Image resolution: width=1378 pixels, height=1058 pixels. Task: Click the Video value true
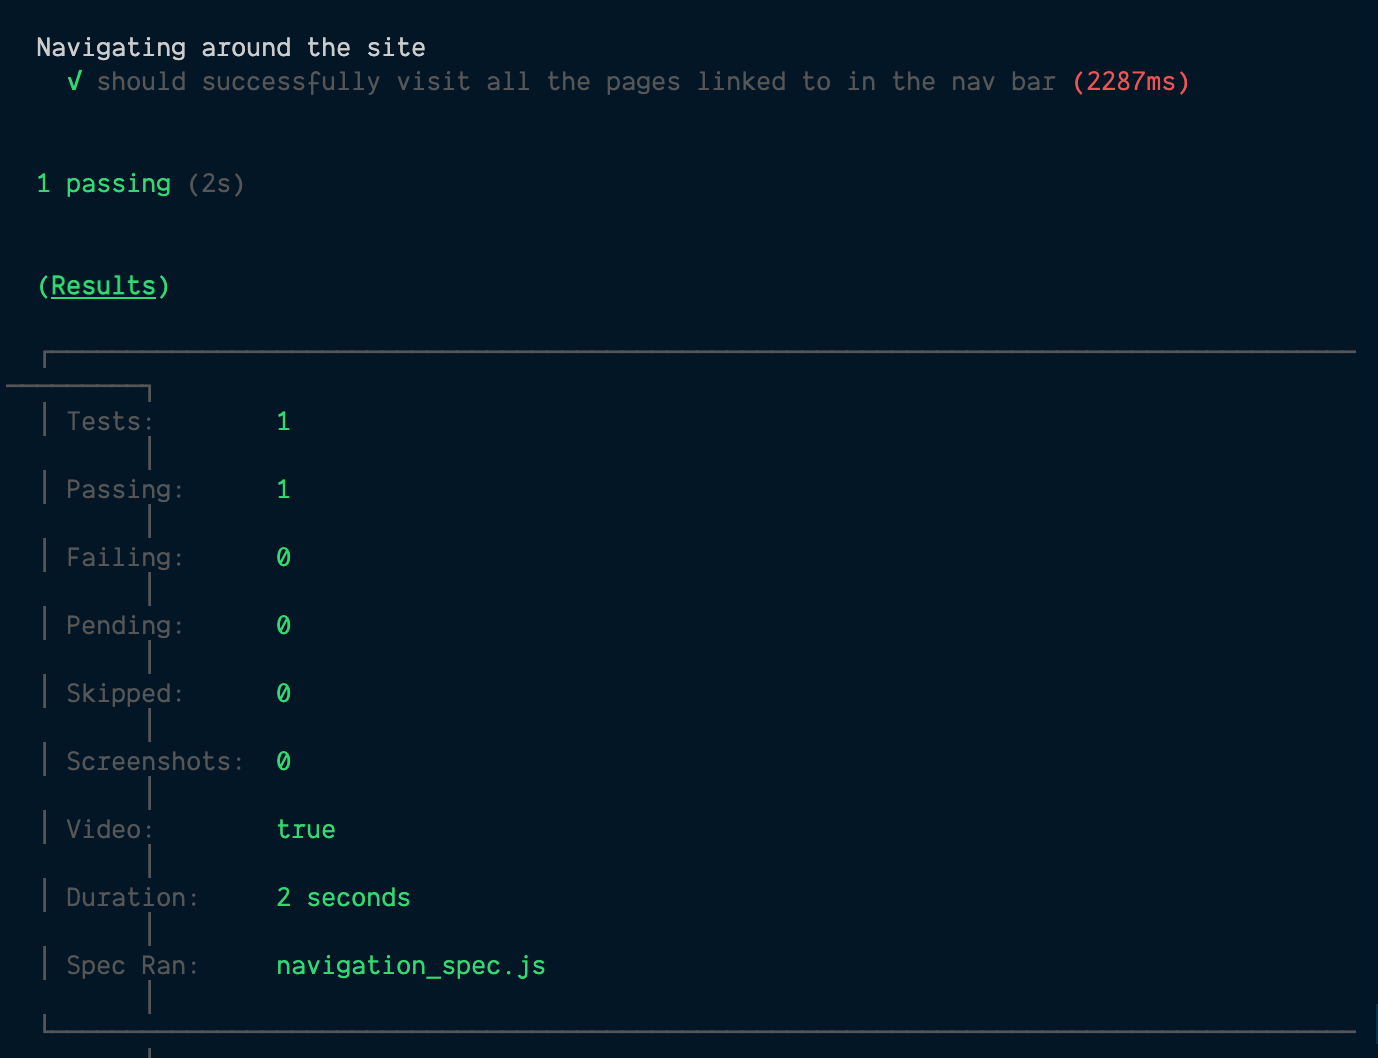tap(306, 830)
